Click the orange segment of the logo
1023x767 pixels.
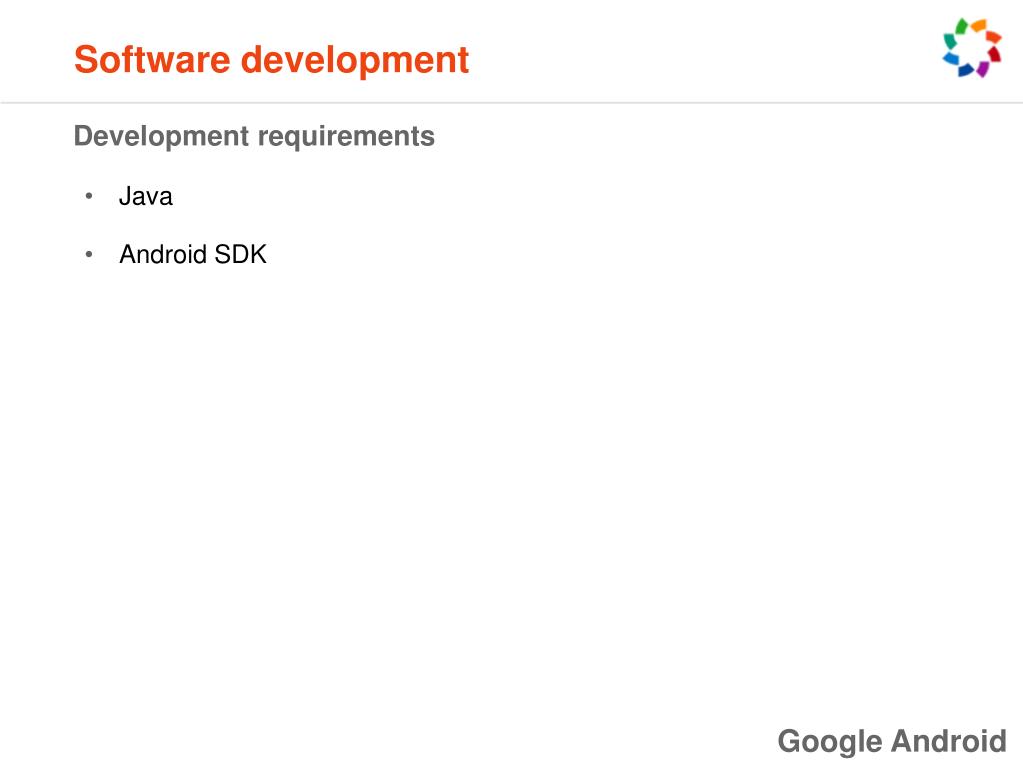[979, 25]
